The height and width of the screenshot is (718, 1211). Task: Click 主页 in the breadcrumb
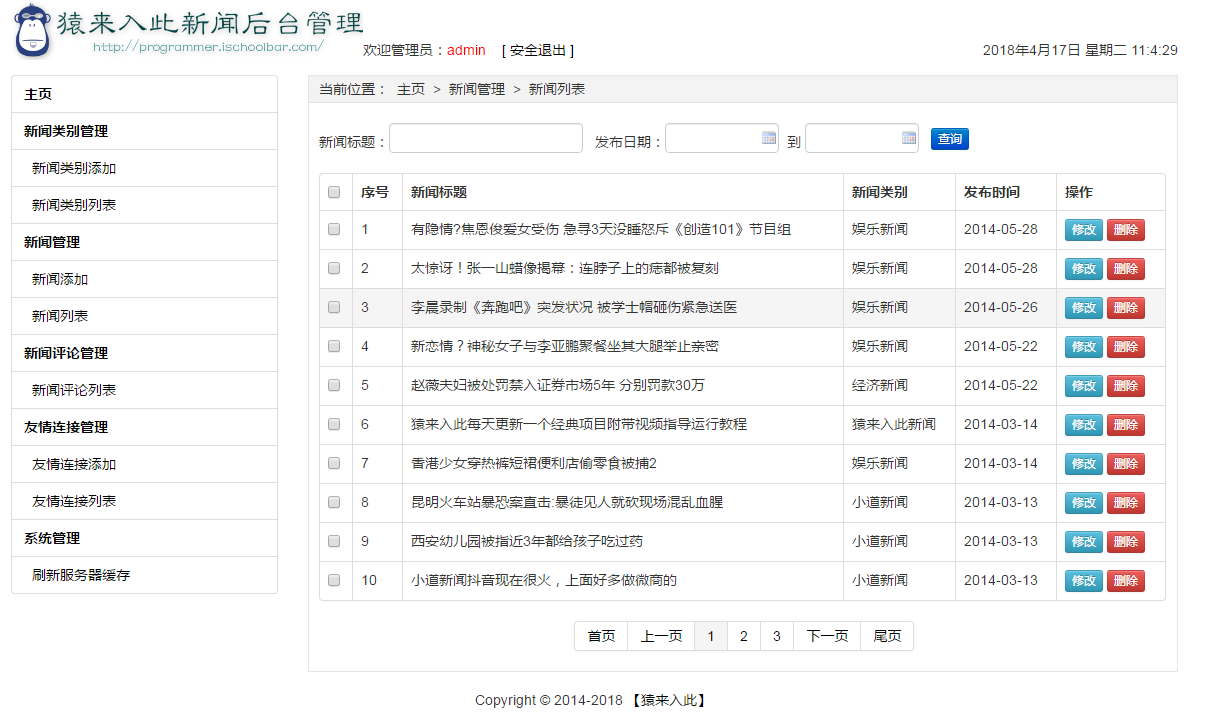(x=411, y=89)
